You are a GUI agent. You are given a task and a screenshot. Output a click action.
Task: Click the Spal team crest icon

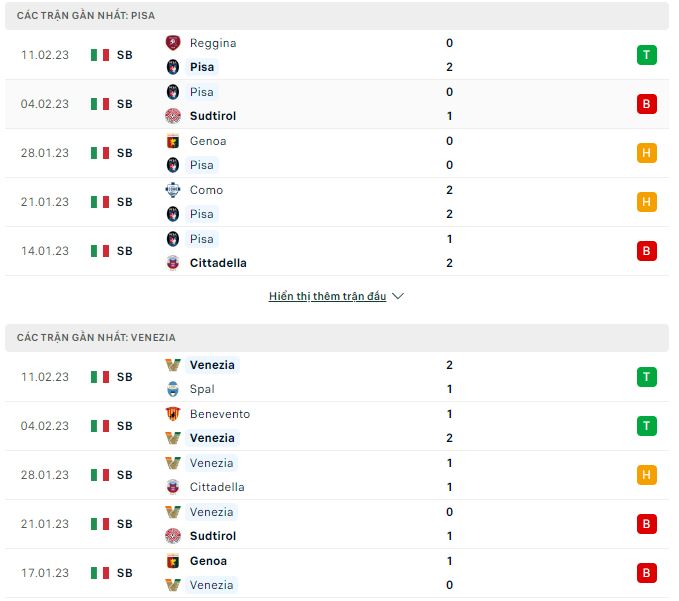click(x=173, y=389)
